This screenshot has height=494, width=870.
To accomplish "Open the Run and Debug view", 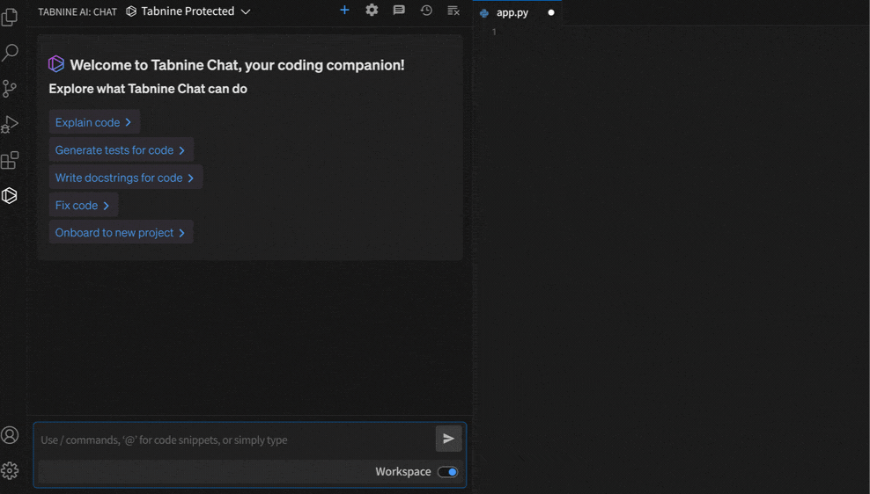I will pyautogui.click(x=10, y=124).
